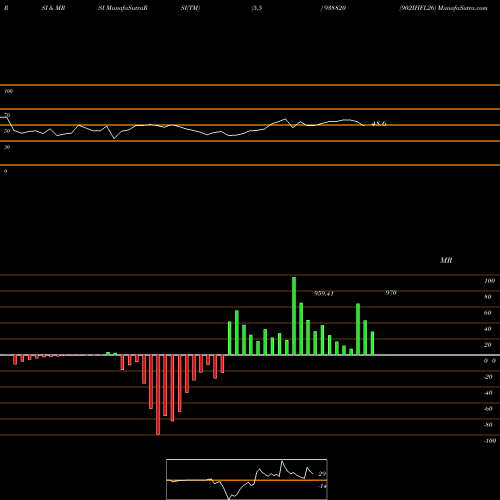
Task: Select the tallest green MR histogram bar
Action: [294, 316]
